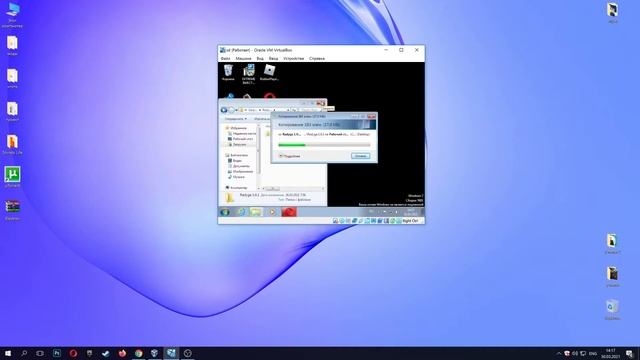Click the active VirtualBox VM taskbar icon
640x360 pixels.
[171, 353]
